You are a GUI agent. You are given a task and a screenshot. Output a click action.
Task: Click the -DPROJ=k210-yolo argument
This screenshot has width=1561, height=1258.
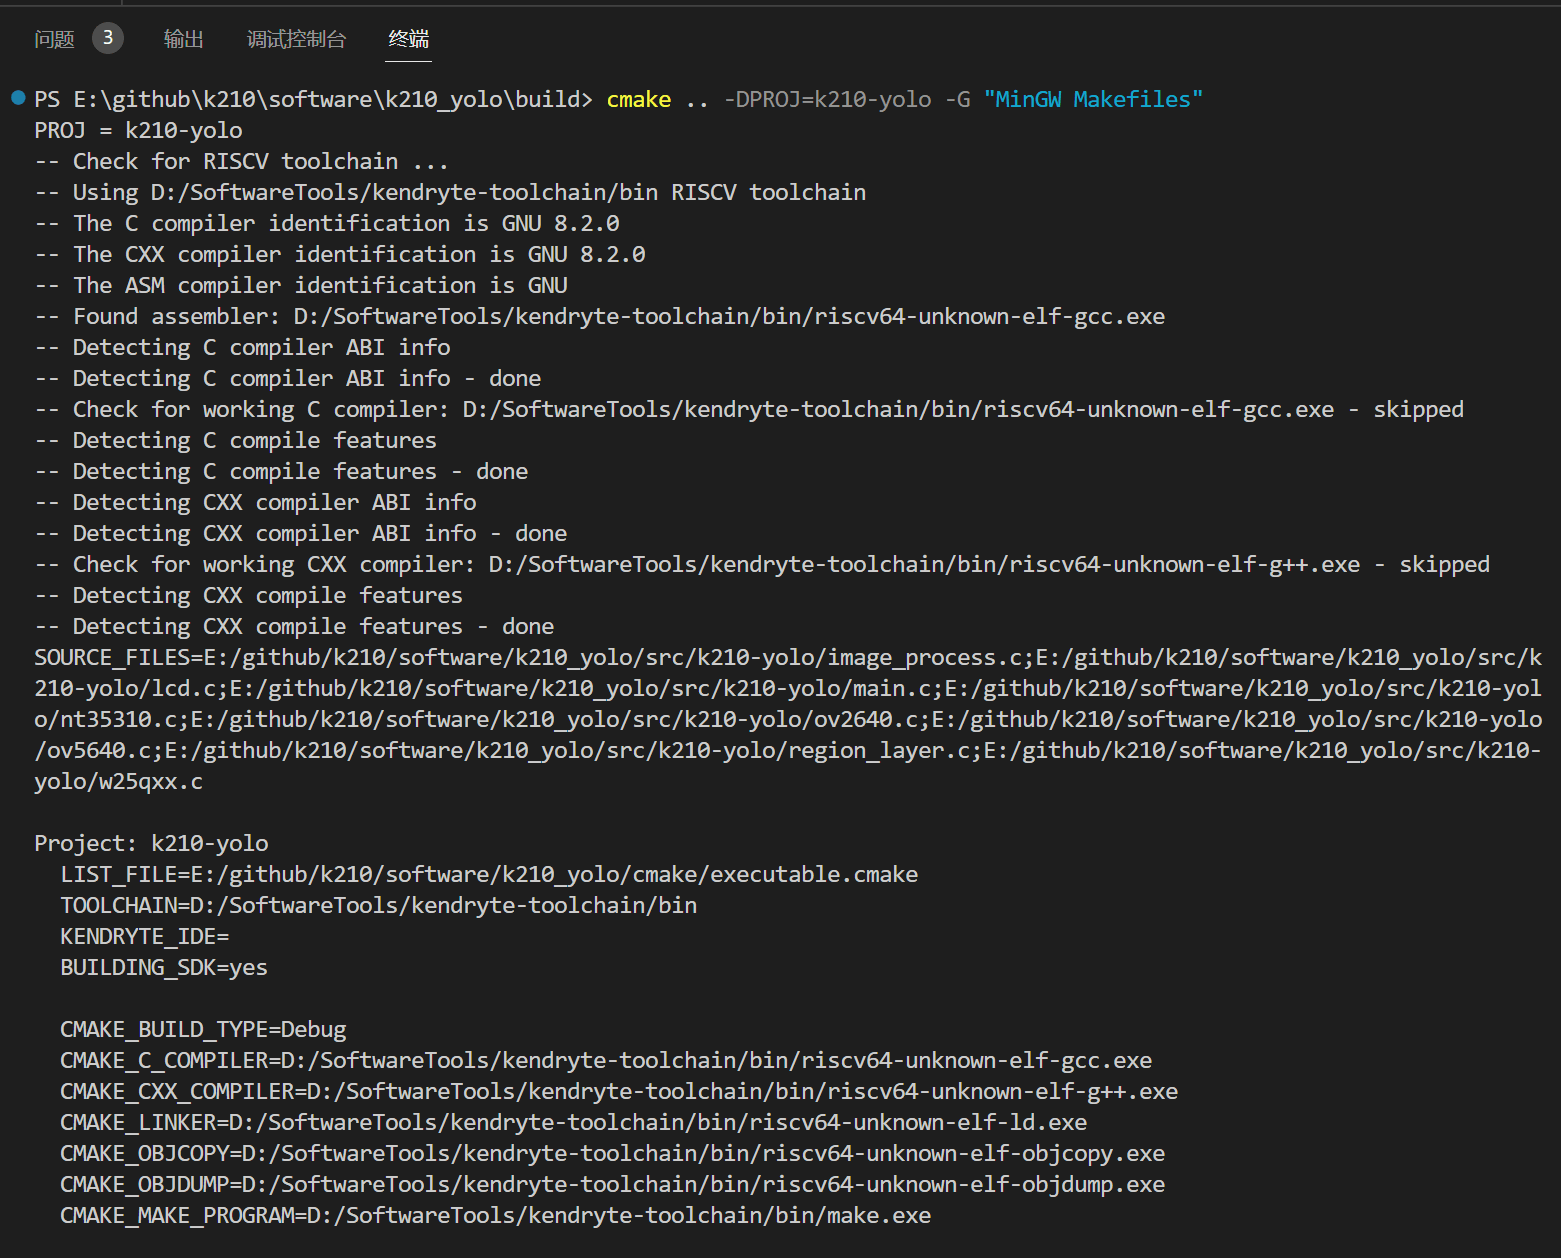828,100
